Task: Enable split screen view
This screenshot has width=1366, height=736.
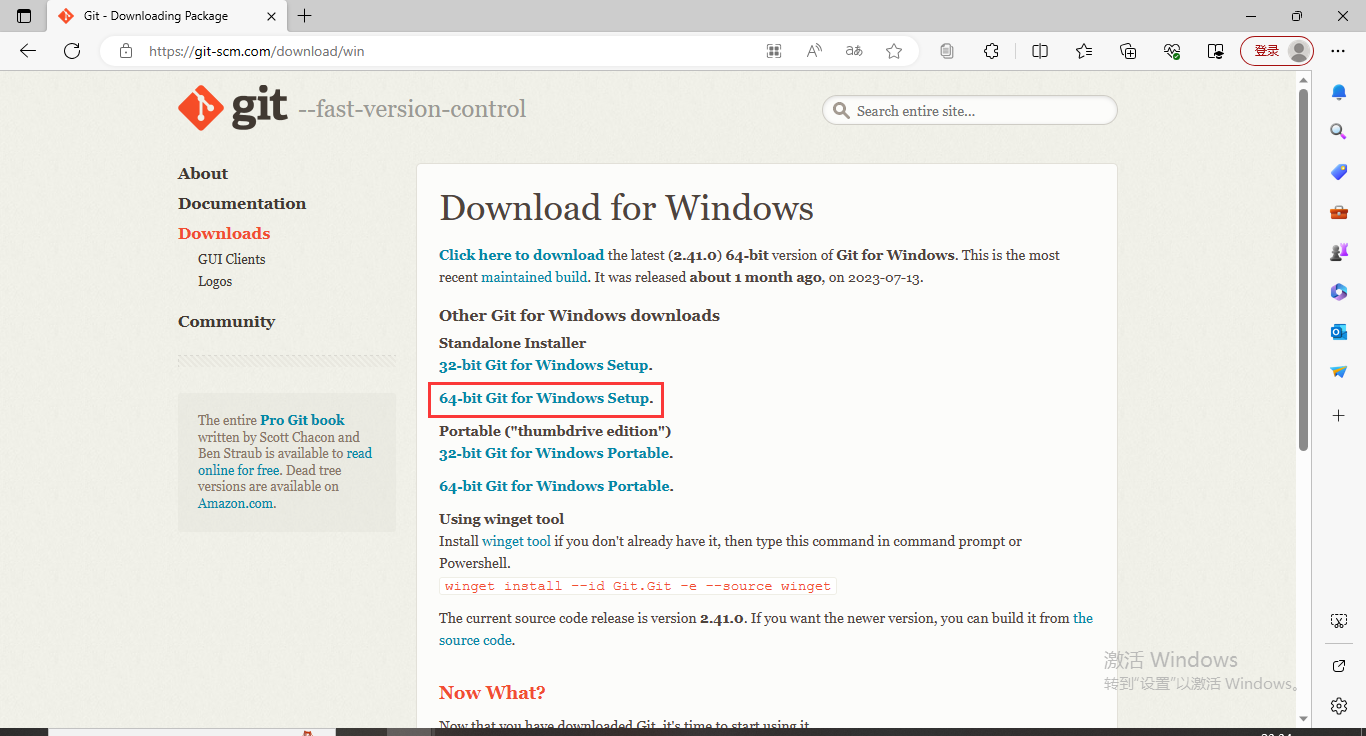Action: coord(1040,51)
